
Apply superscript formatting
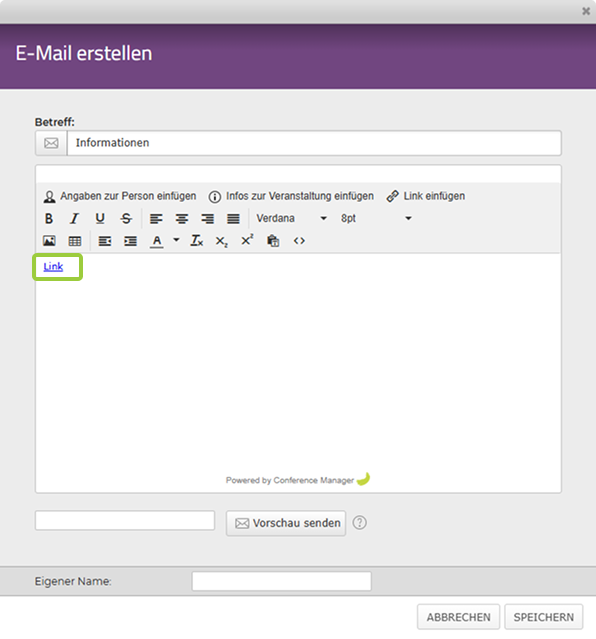(x=247, y=241)
